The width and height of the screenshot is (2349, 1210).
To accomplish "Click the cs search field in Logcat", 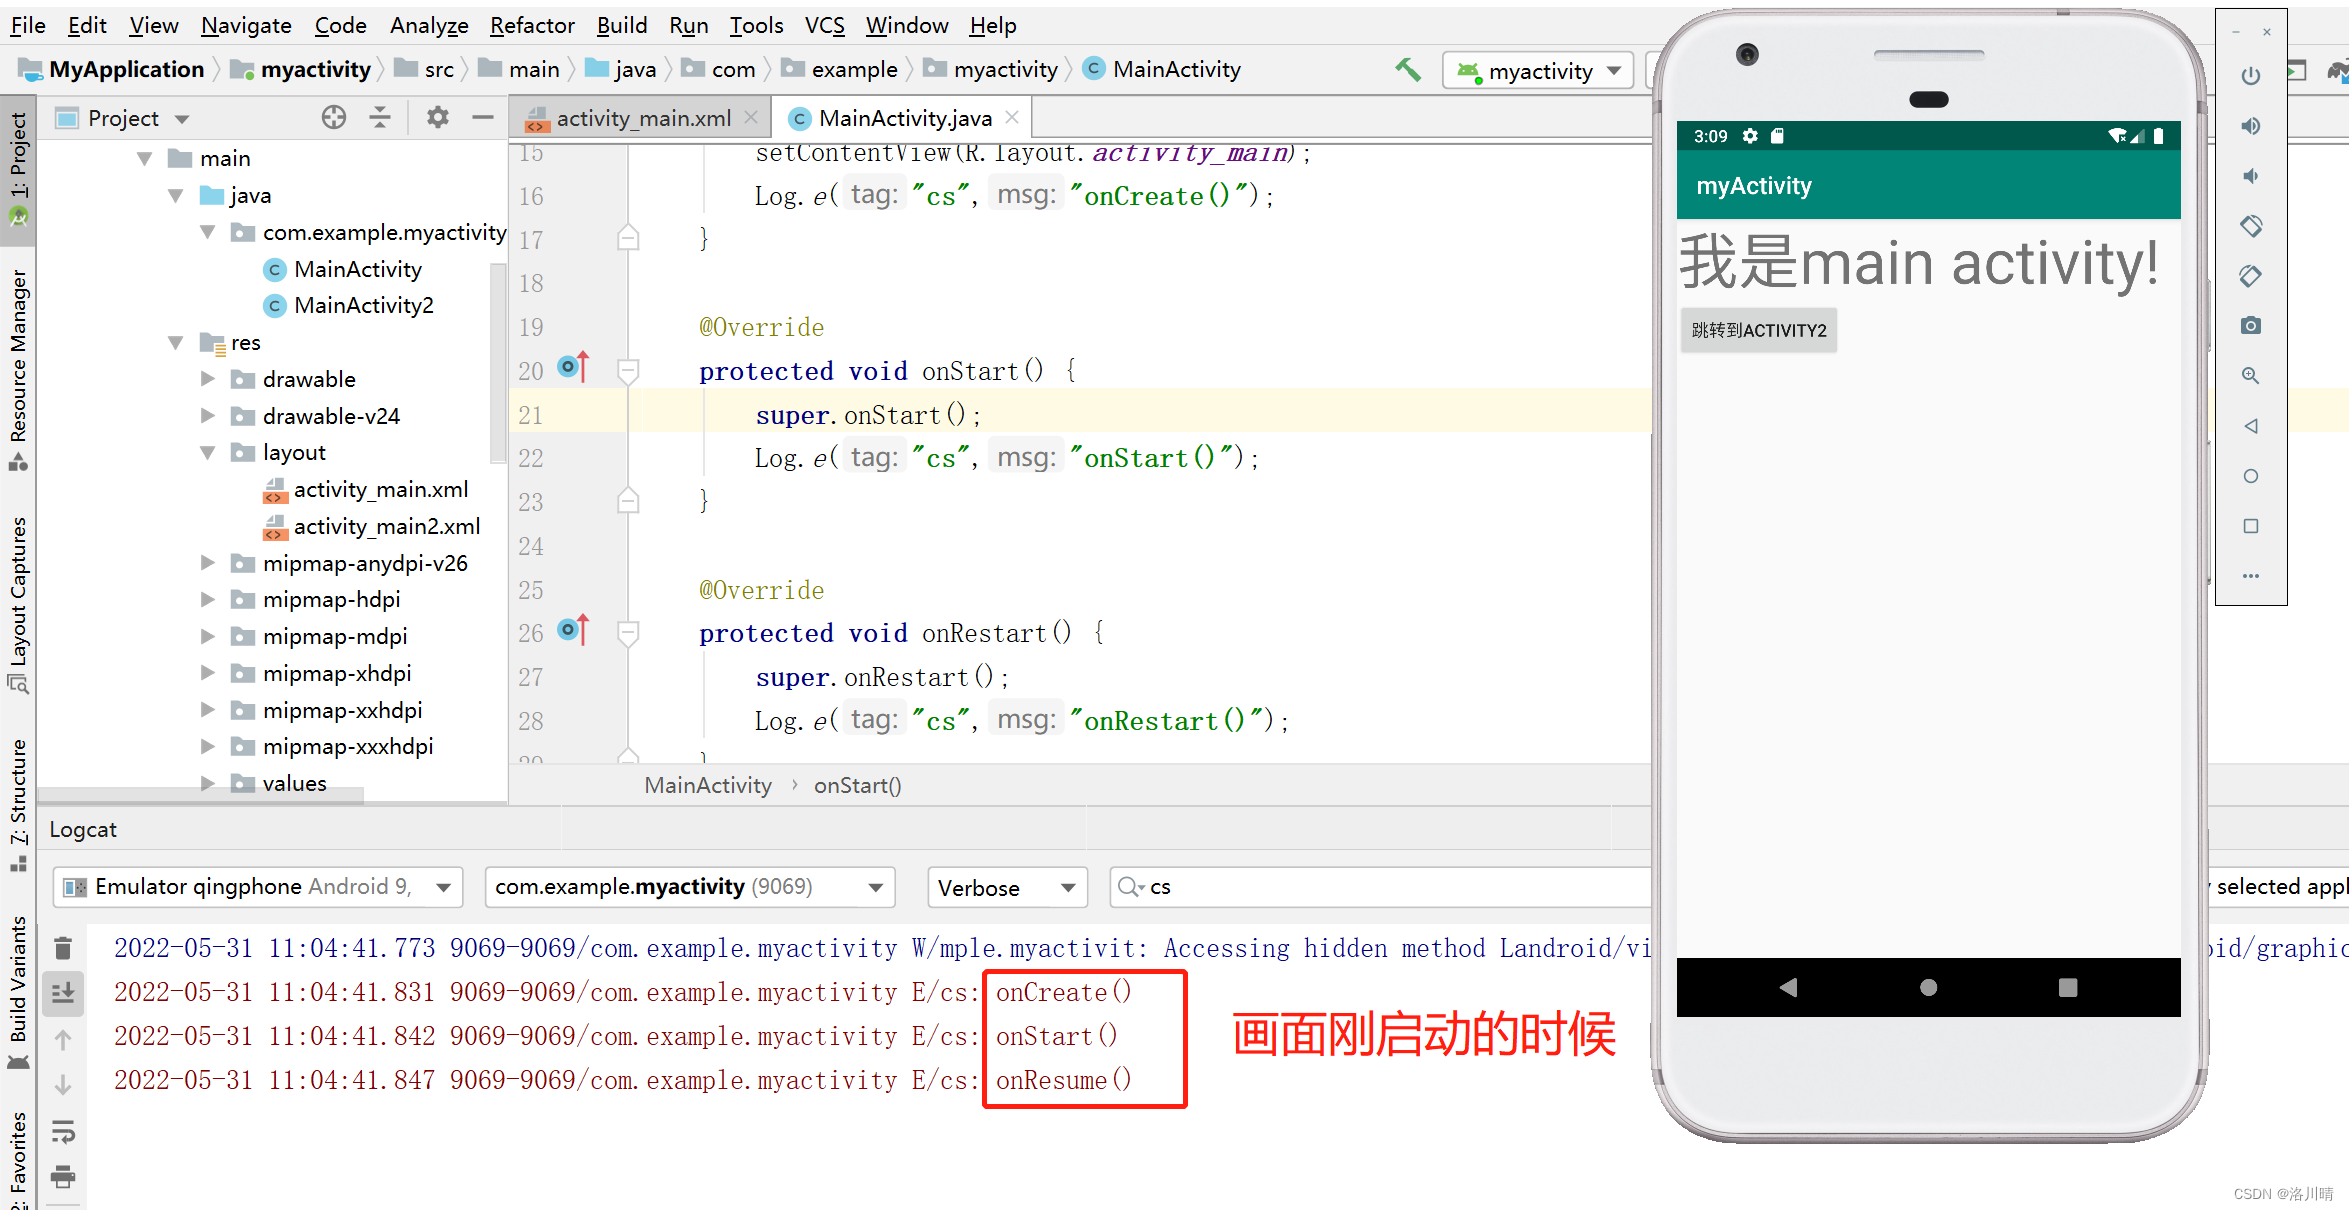I will pyautogui.click(x=1250, y=887).
